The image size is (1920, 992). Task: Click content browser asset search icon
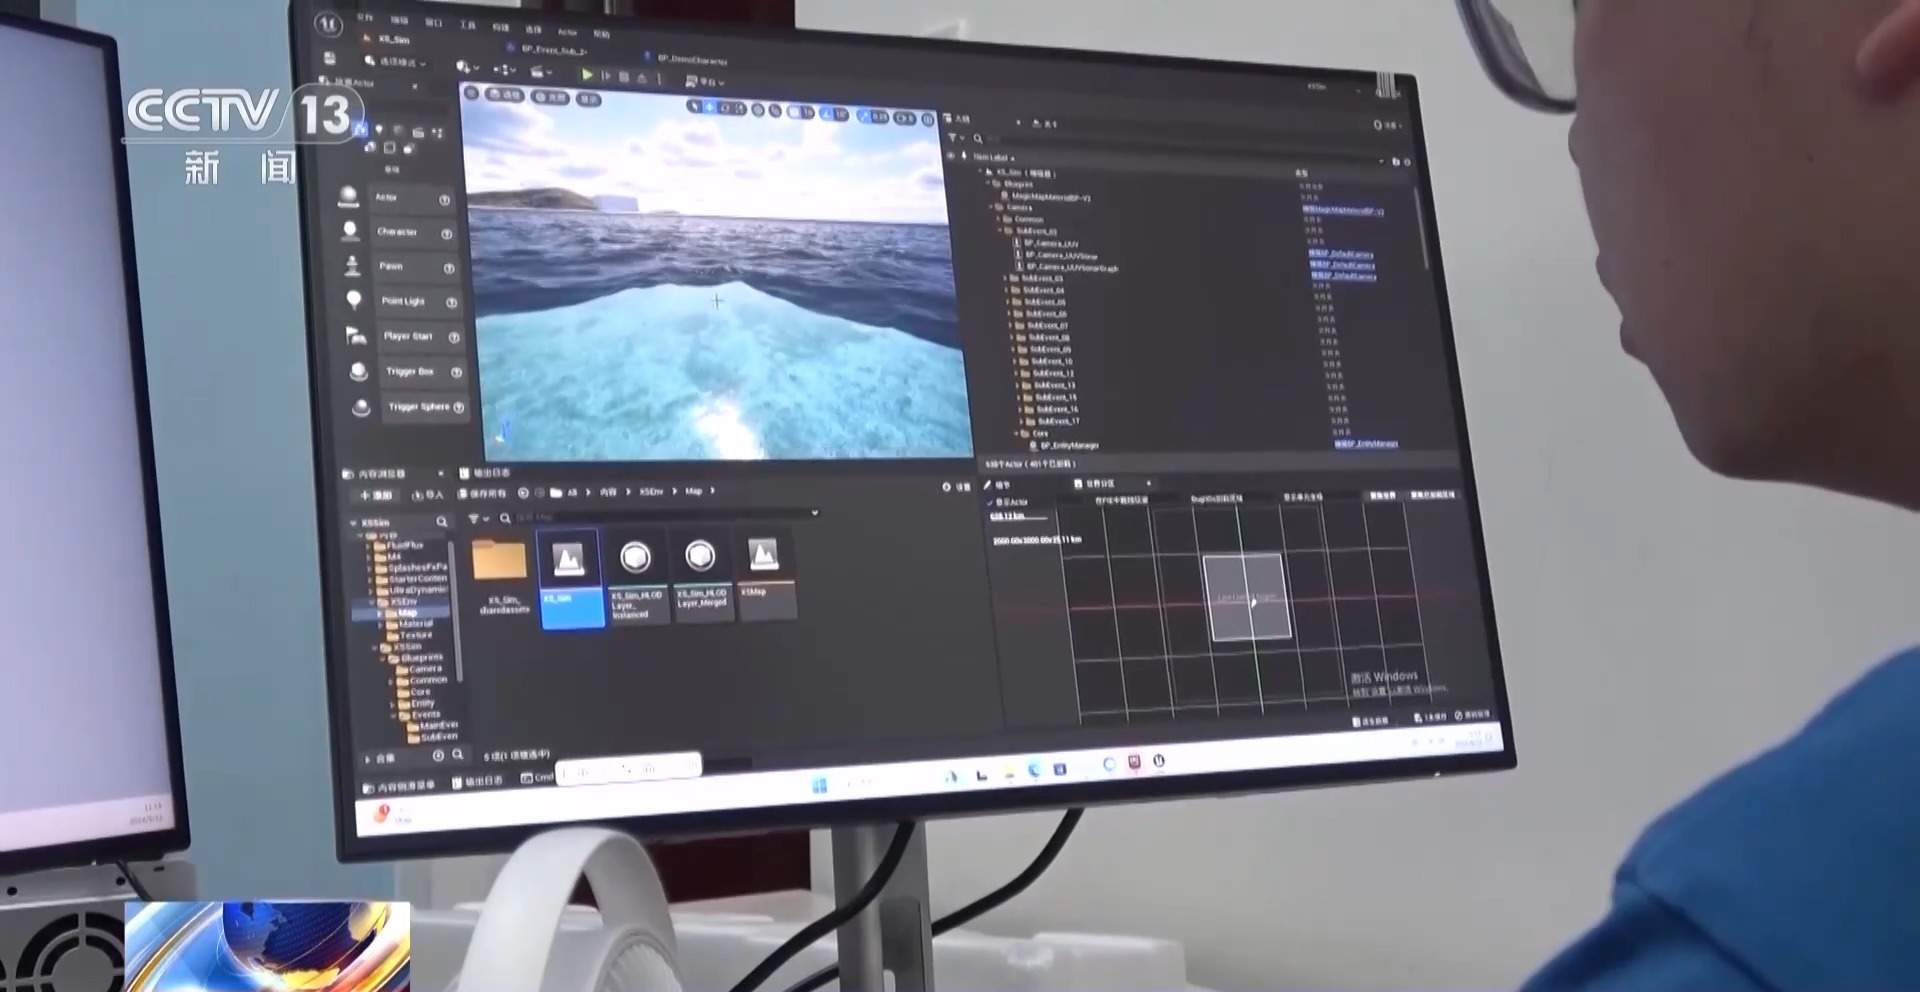pyautogui.click(x=505, y=518)
